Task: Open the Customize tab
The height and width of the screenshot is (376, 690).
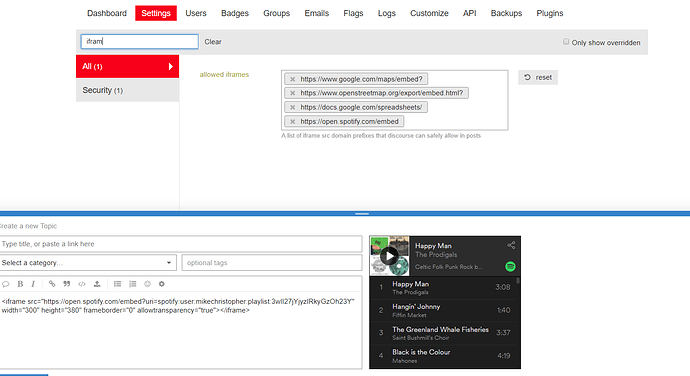Action: 429,13
